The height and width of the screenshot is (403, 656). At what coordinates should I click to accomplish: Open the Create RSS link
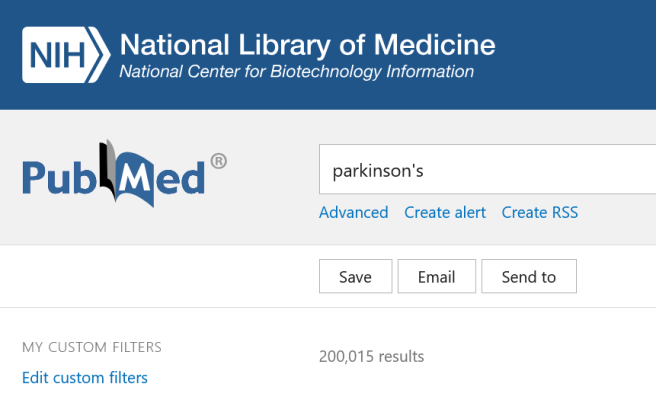pos(540,213)
